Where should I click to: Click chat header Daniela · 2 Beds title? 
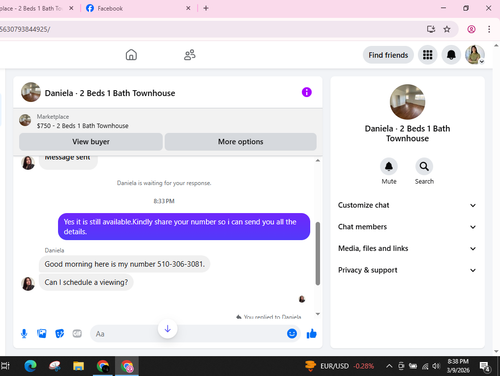click(x=110, y=93)
